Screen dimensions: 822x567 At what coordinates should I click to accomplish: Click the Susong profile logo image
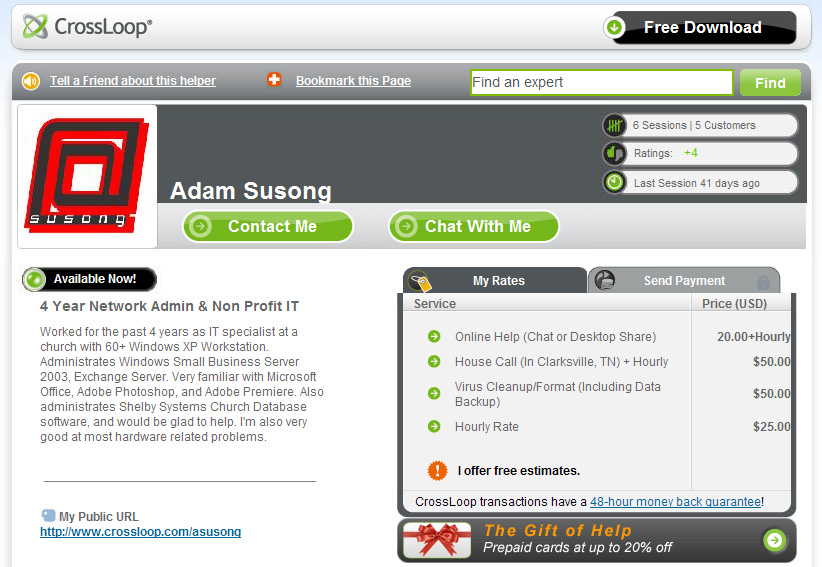(x=87, y=176)
